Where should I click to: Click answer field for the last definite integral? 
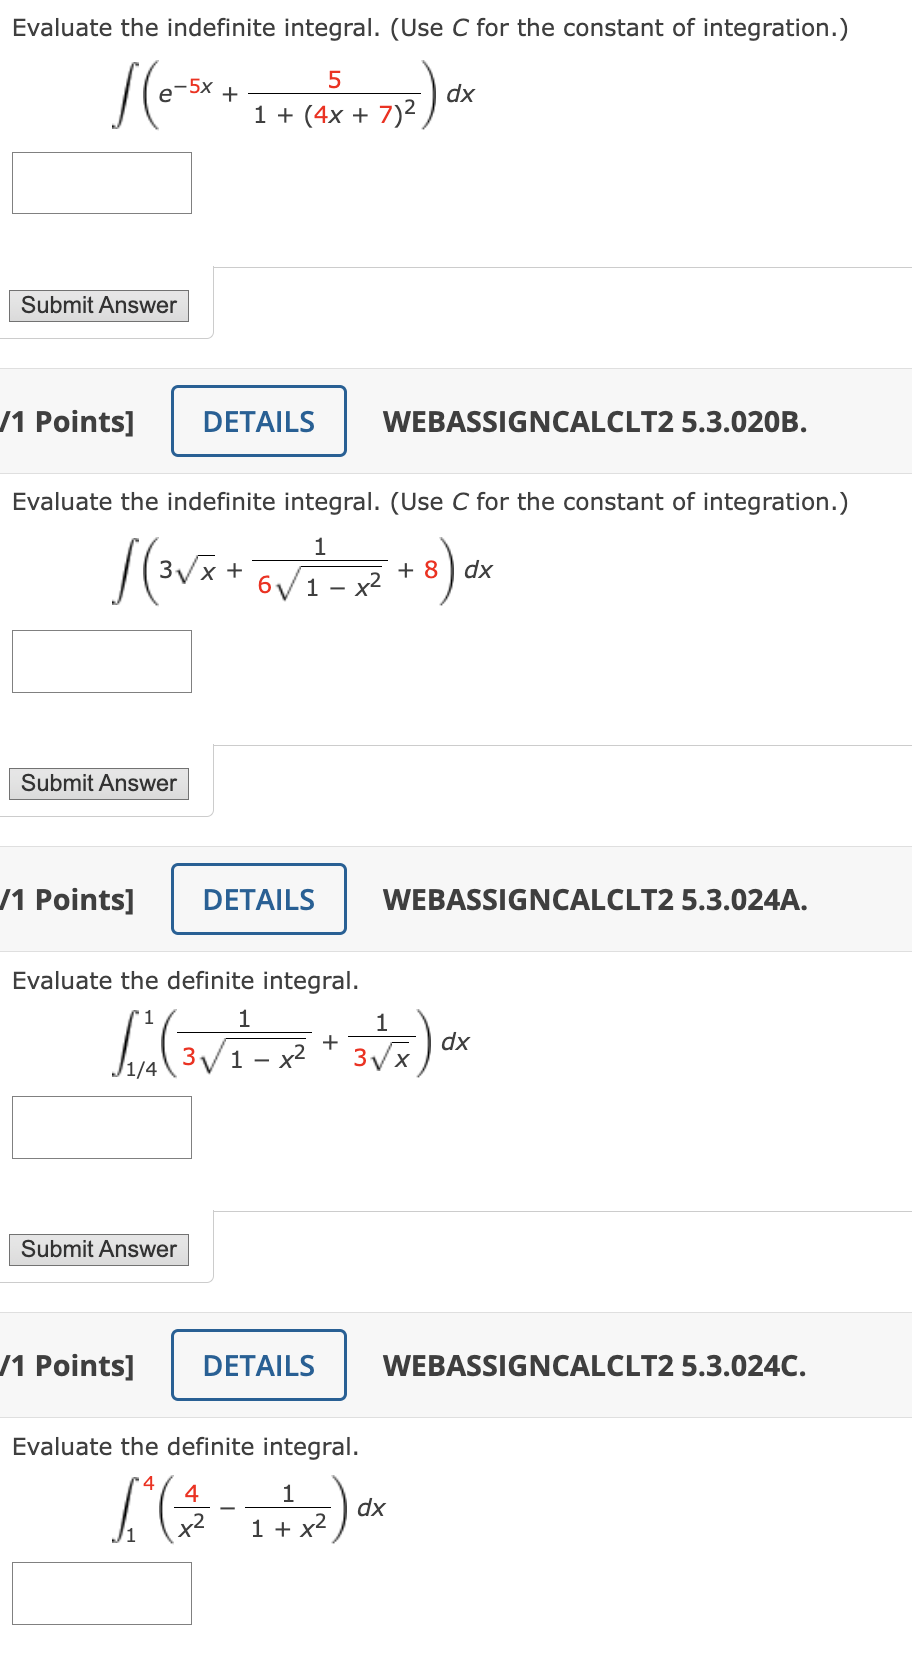click(x=101, y=1593)
